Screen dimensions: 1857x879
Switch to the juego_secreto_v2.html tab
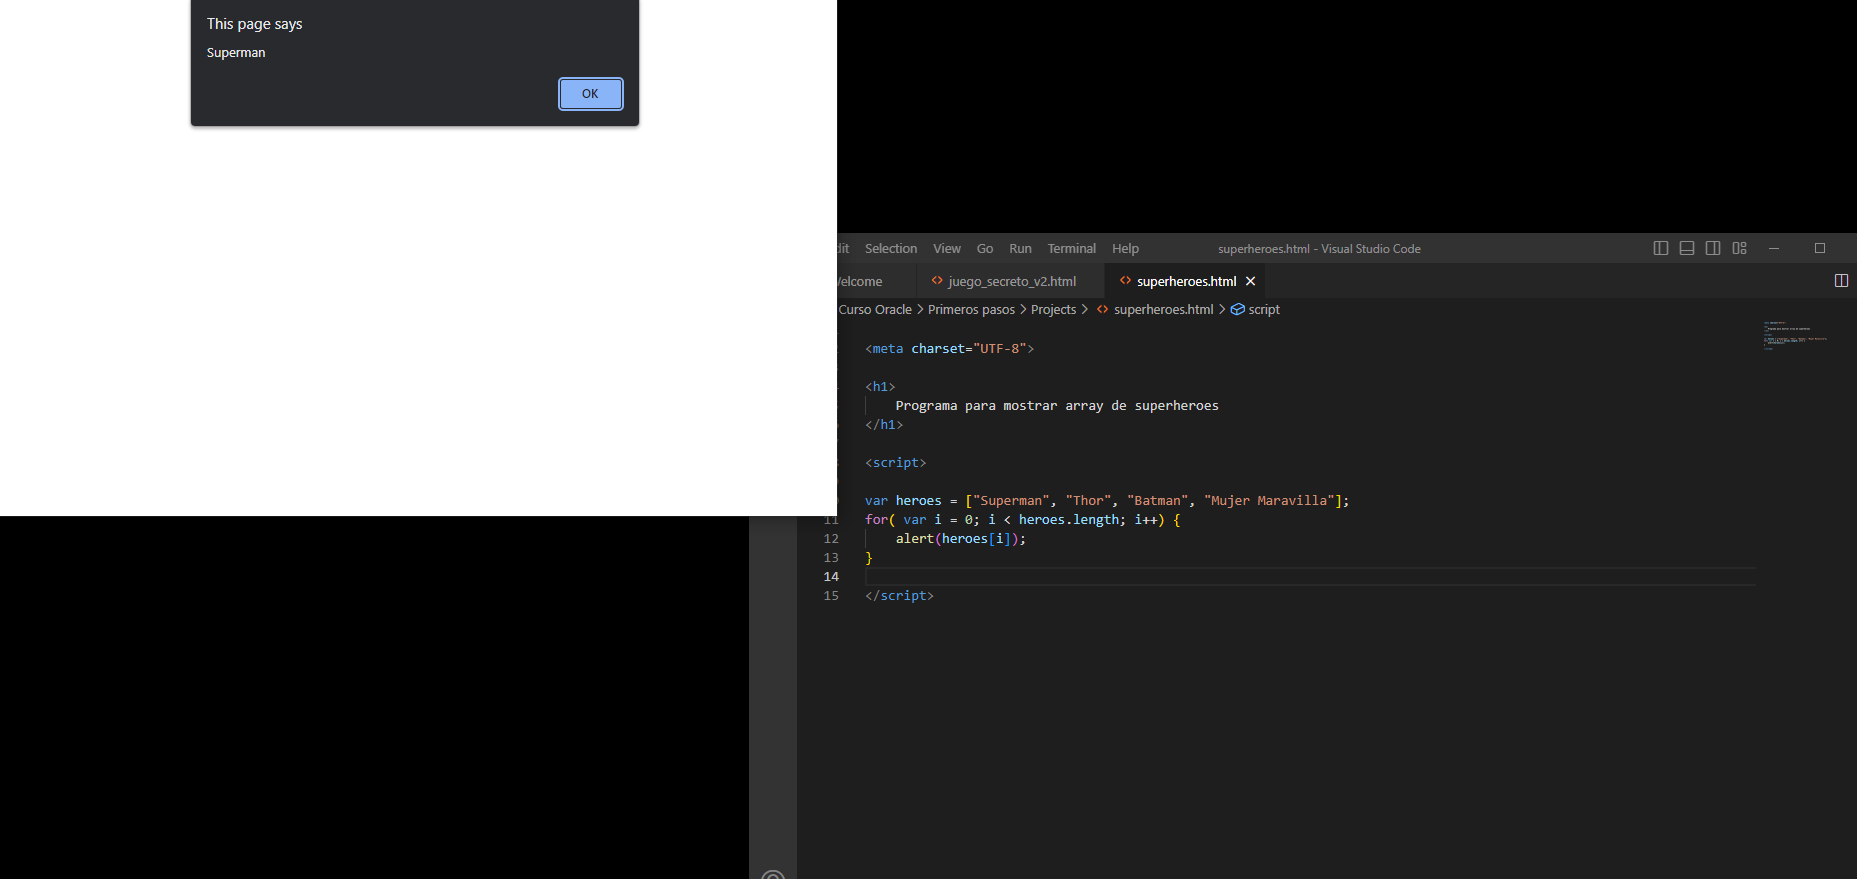pos(1010,282)
